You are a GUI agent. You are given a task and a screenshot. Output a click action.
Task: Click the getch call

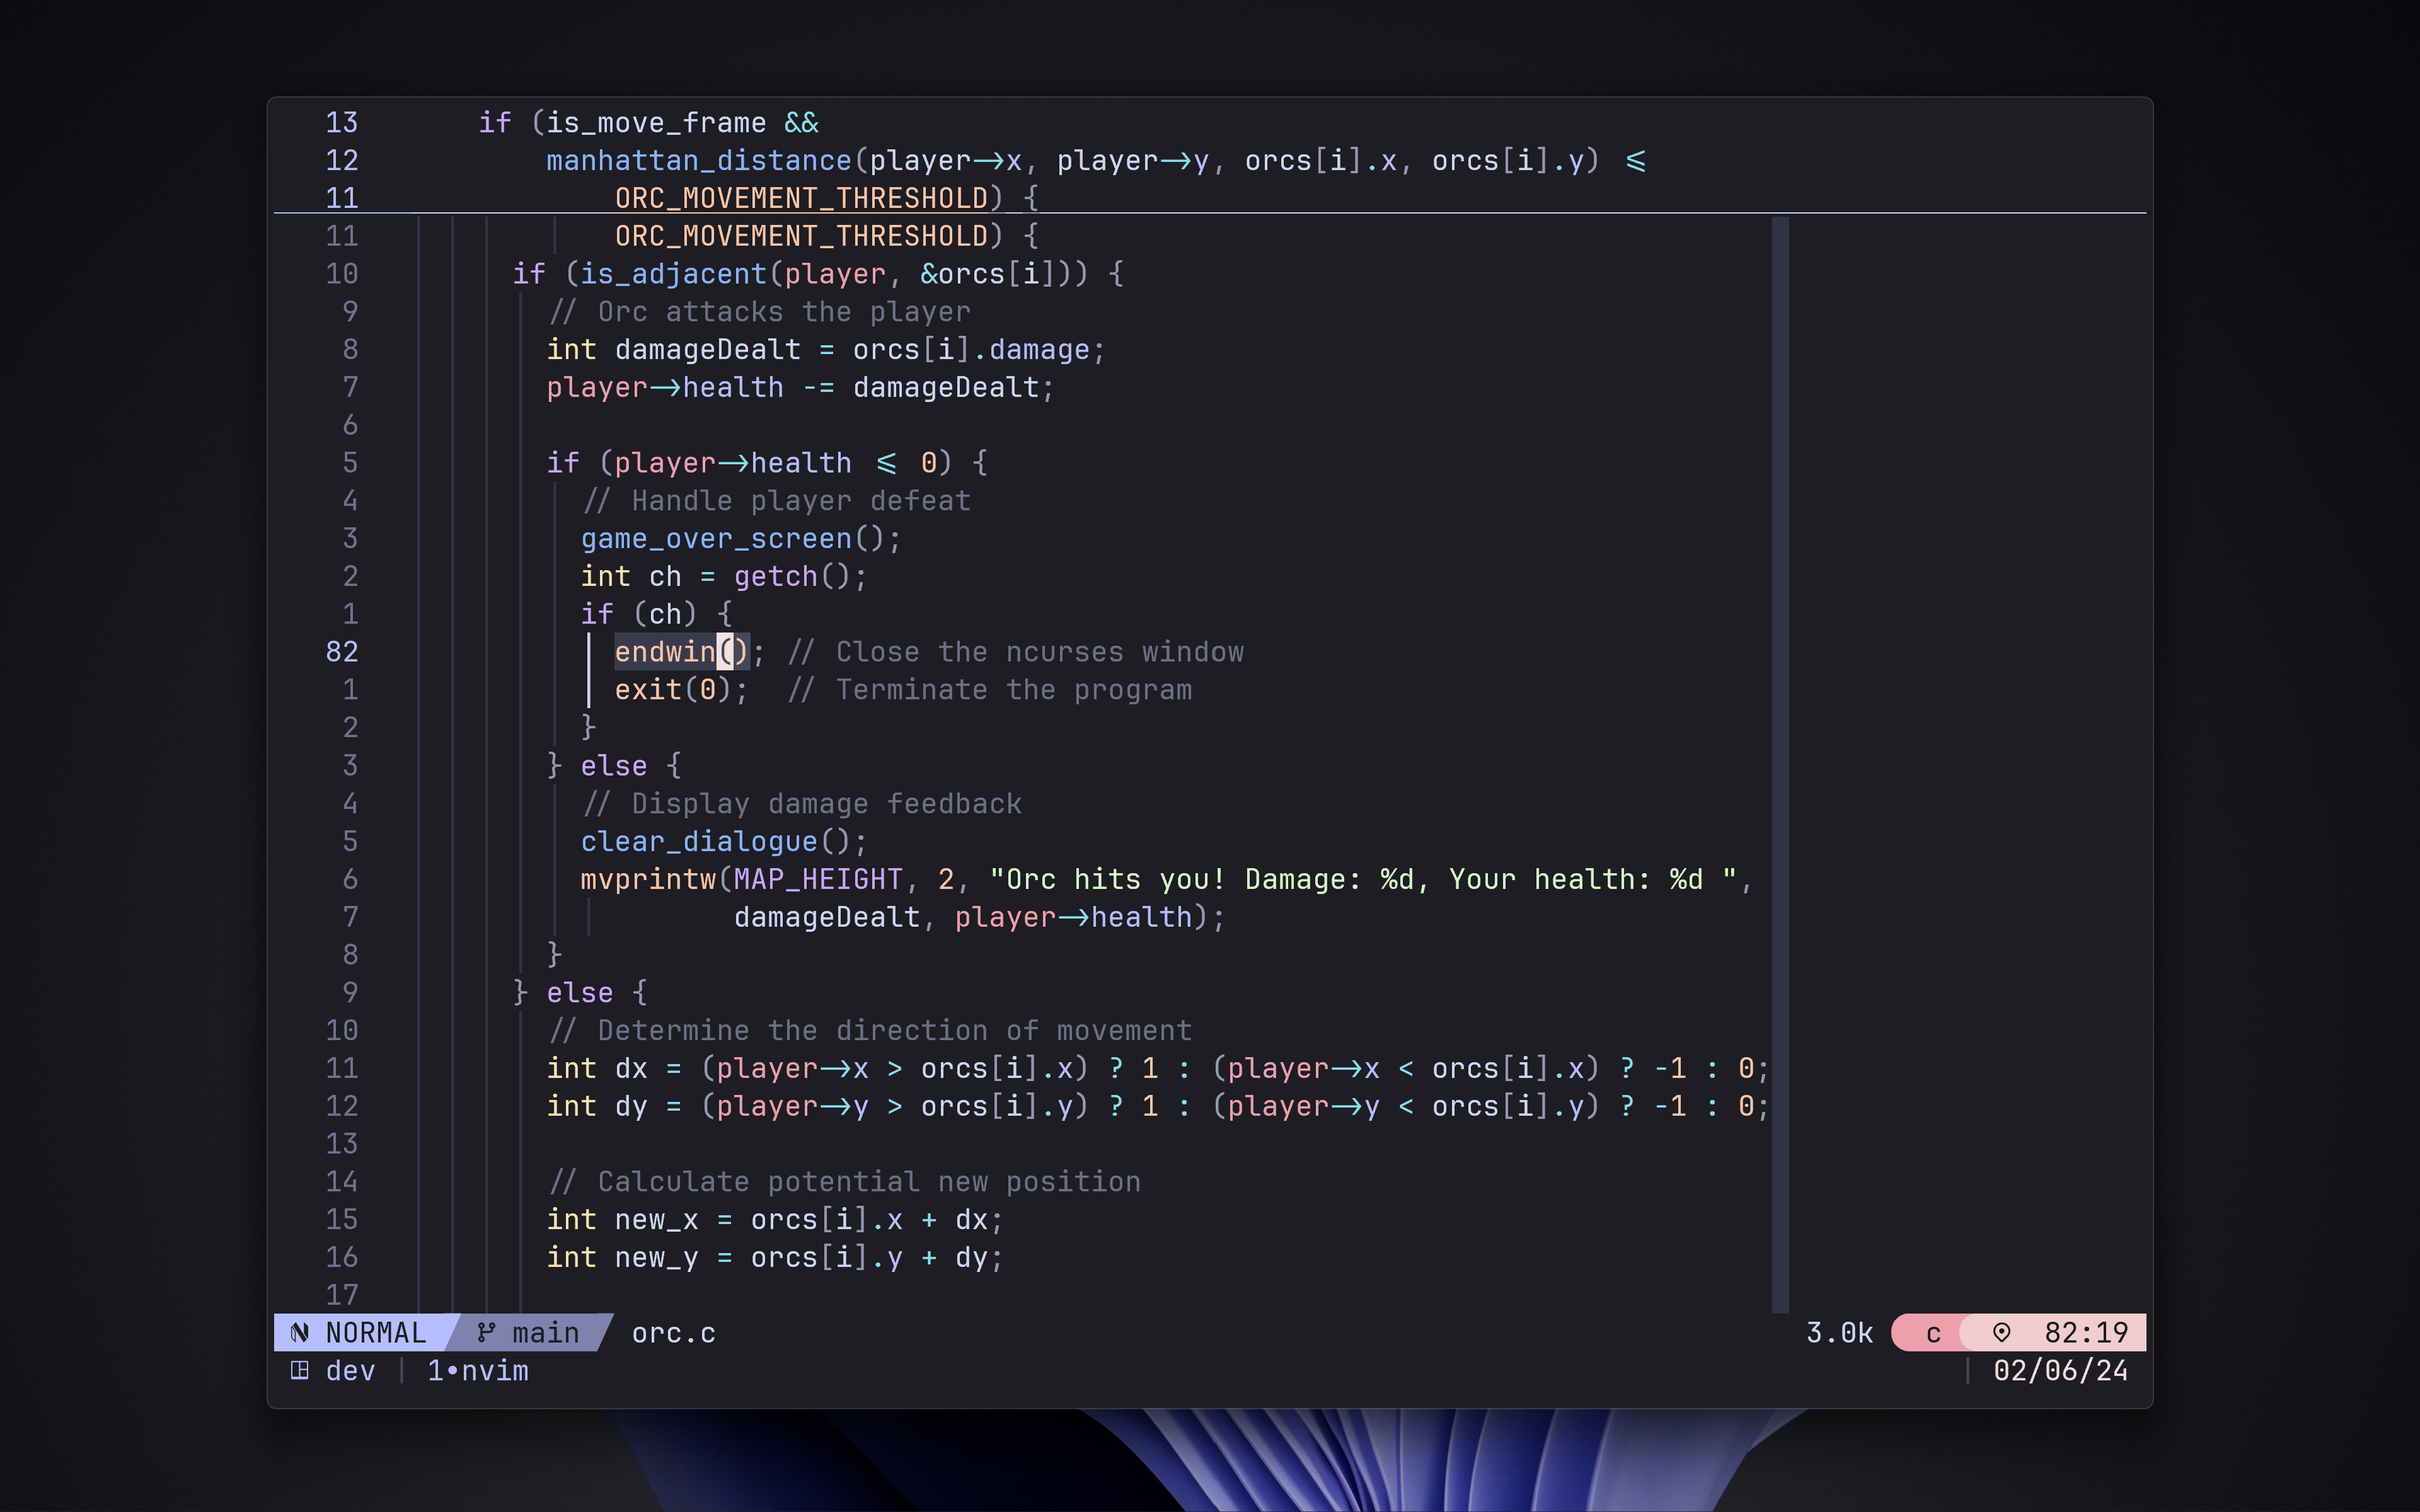776,577
